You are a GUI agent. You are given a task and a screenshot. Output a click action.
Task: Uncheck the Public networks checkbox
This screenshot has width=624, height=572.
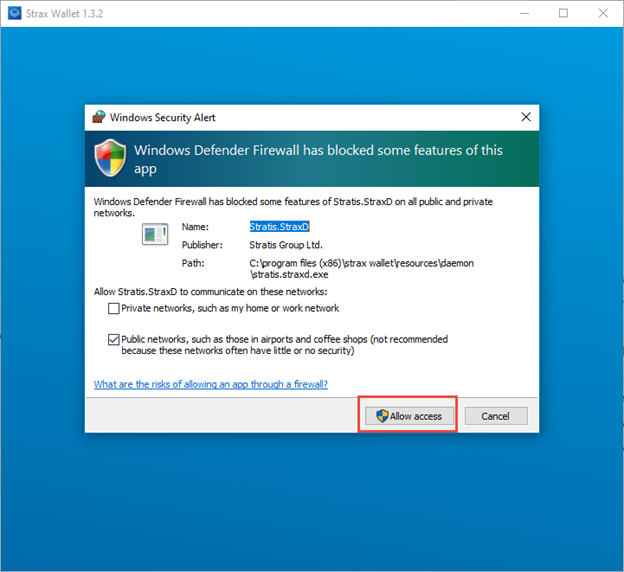[114, 340]
